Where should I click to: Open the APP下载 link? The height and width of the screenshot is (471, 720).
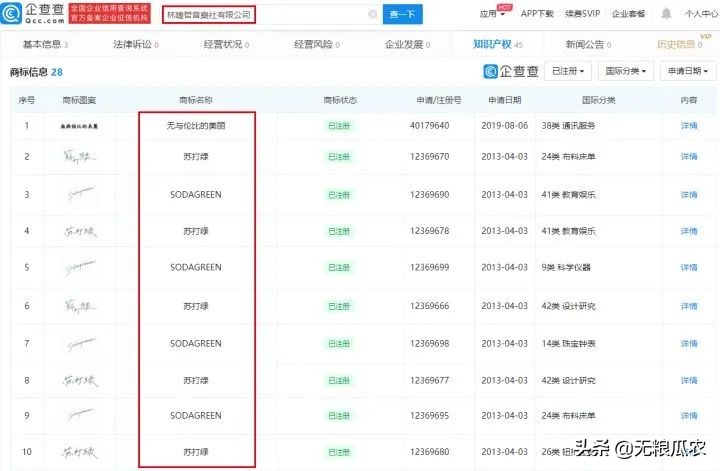(x=537, y=14)
